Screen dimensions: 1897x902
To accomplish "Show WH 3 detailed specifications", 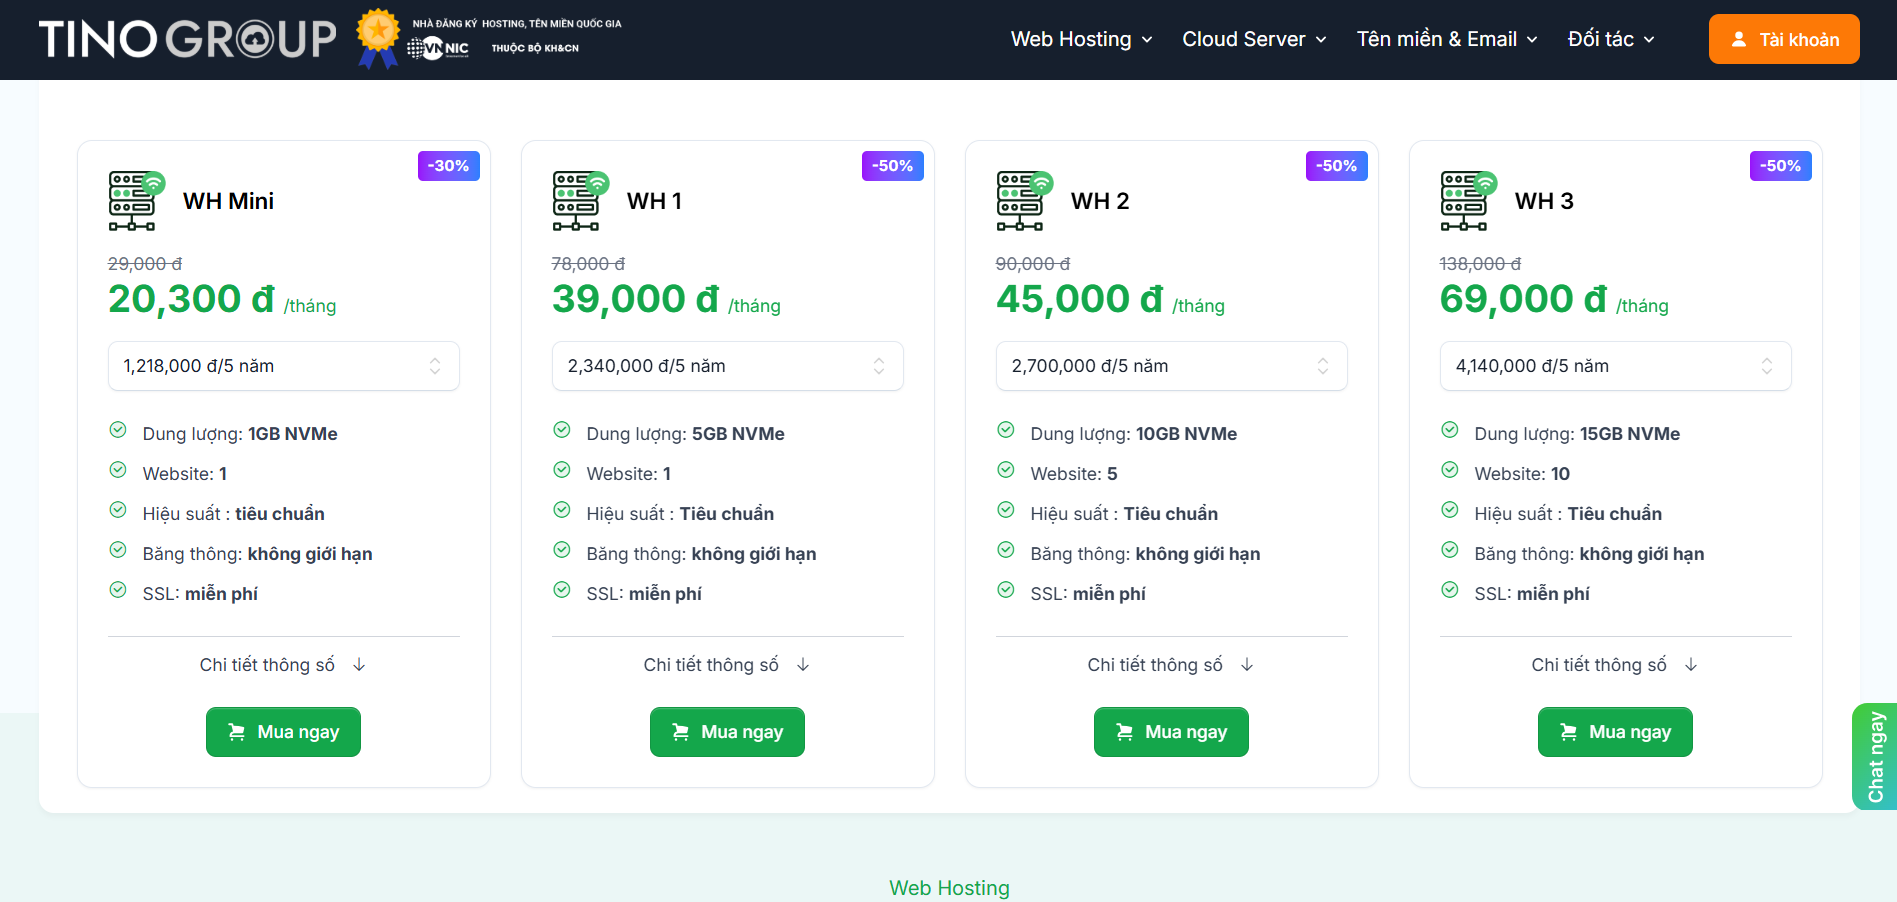I will click(x=1614, y=665).
